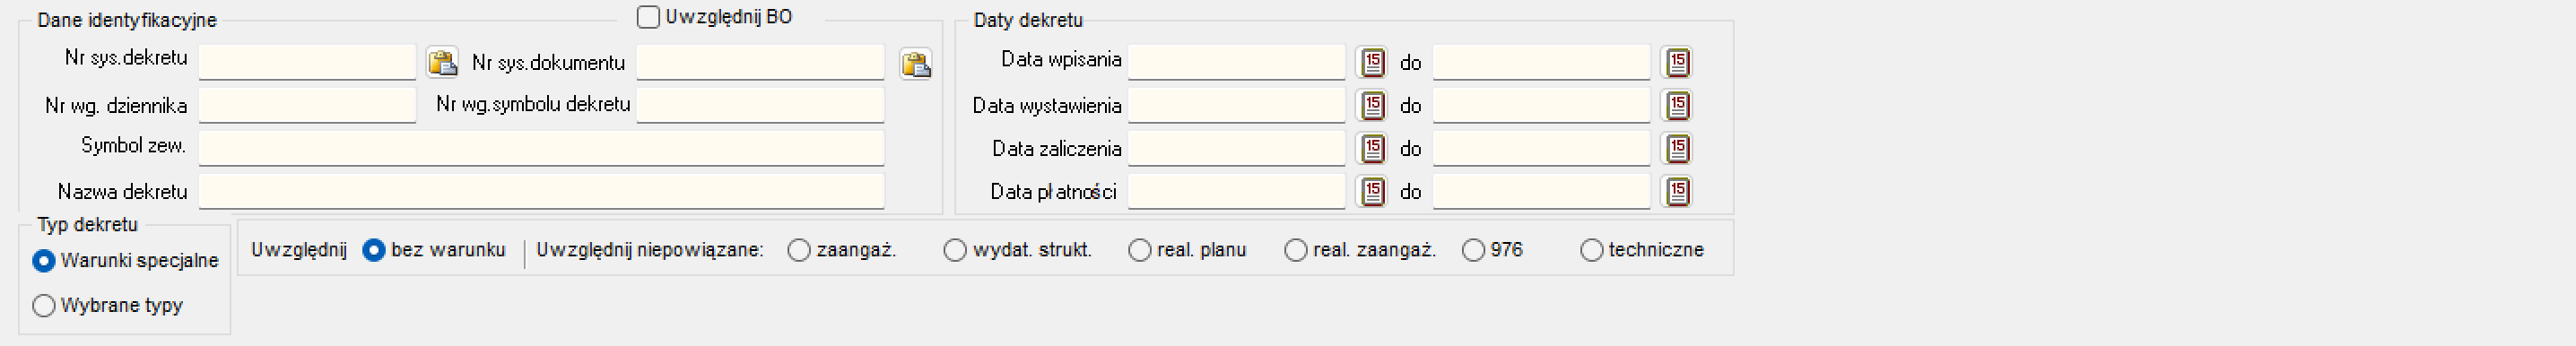This screenshot has height=346, width=2576.
Task: Select the Wybrane typy radio option
Action: [x=44, y=306]
